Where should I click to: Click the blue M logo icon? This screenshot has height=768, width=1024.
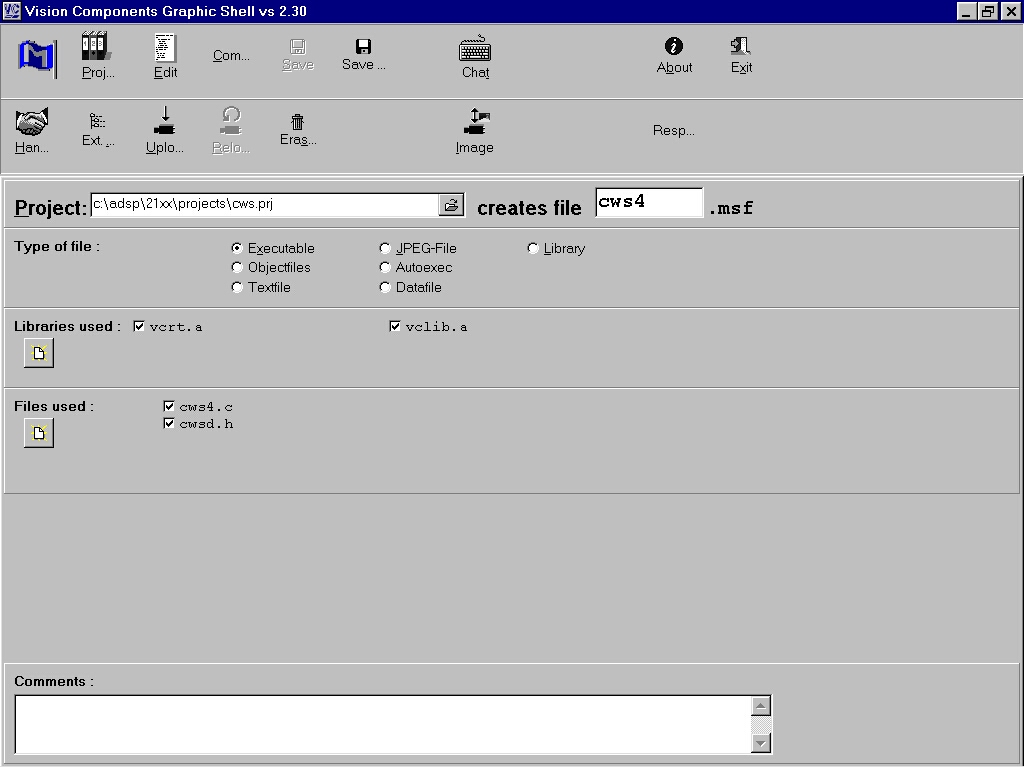36,57
